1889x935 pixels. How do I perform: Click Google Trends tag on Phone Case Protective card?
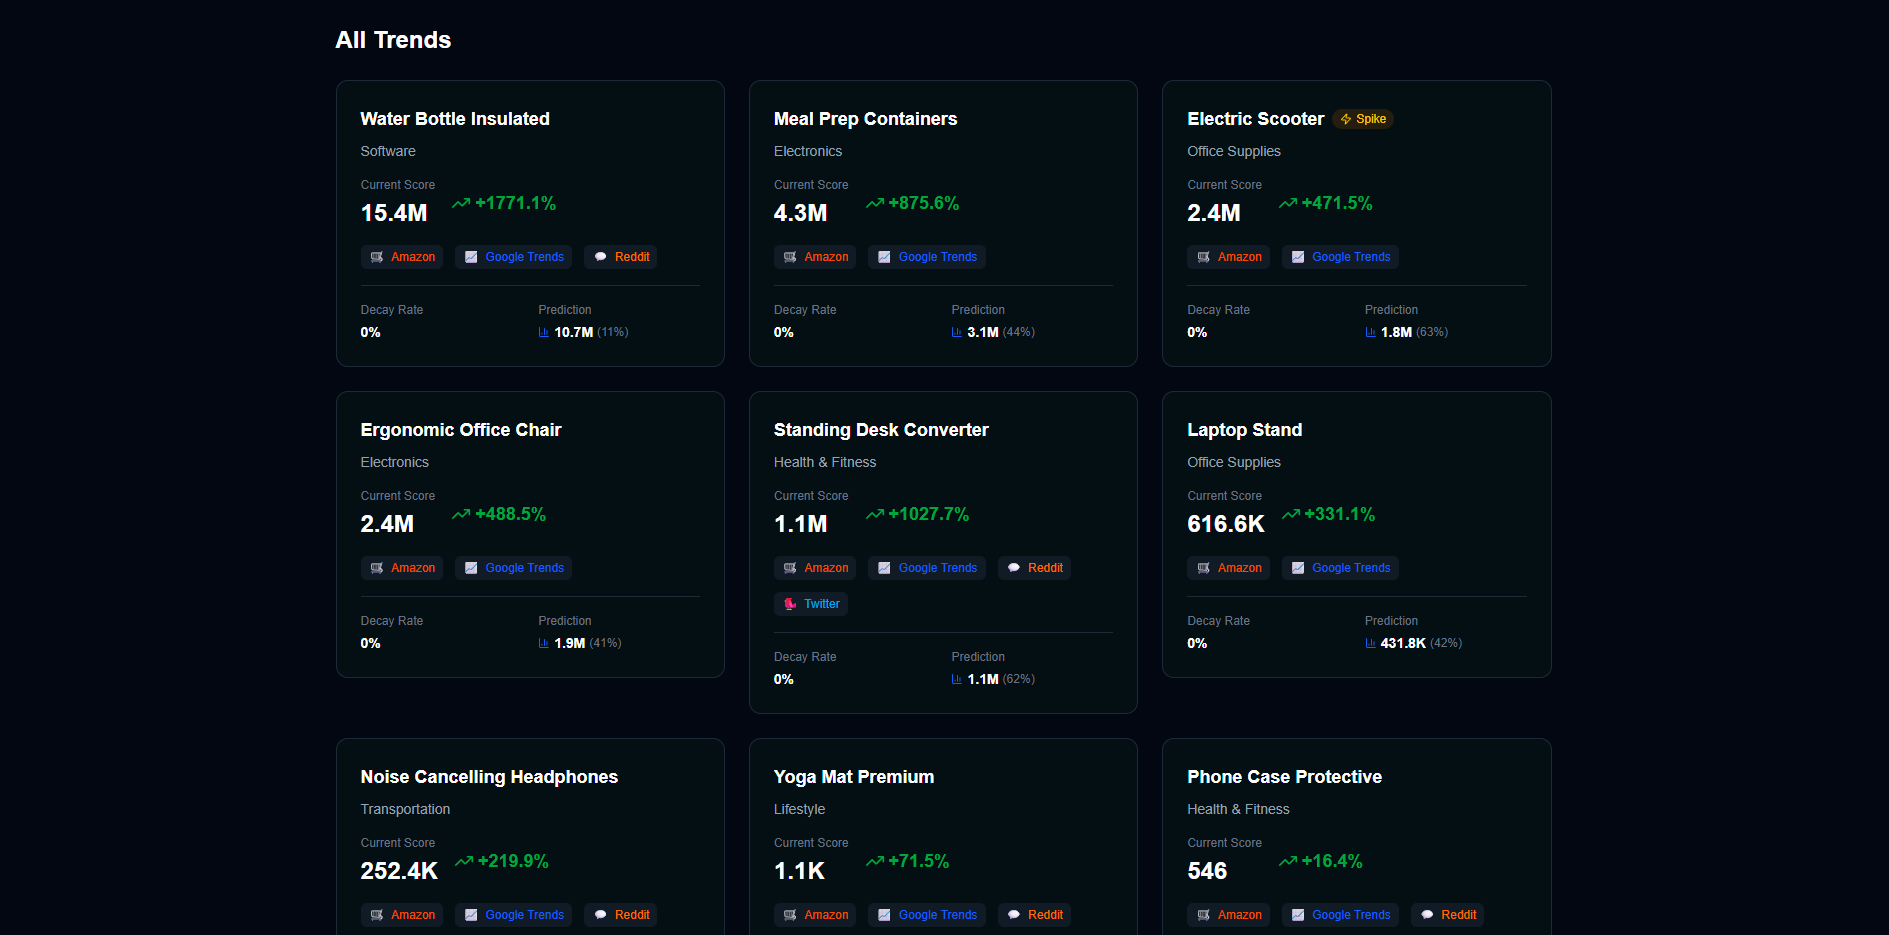tap(1340, 915)
